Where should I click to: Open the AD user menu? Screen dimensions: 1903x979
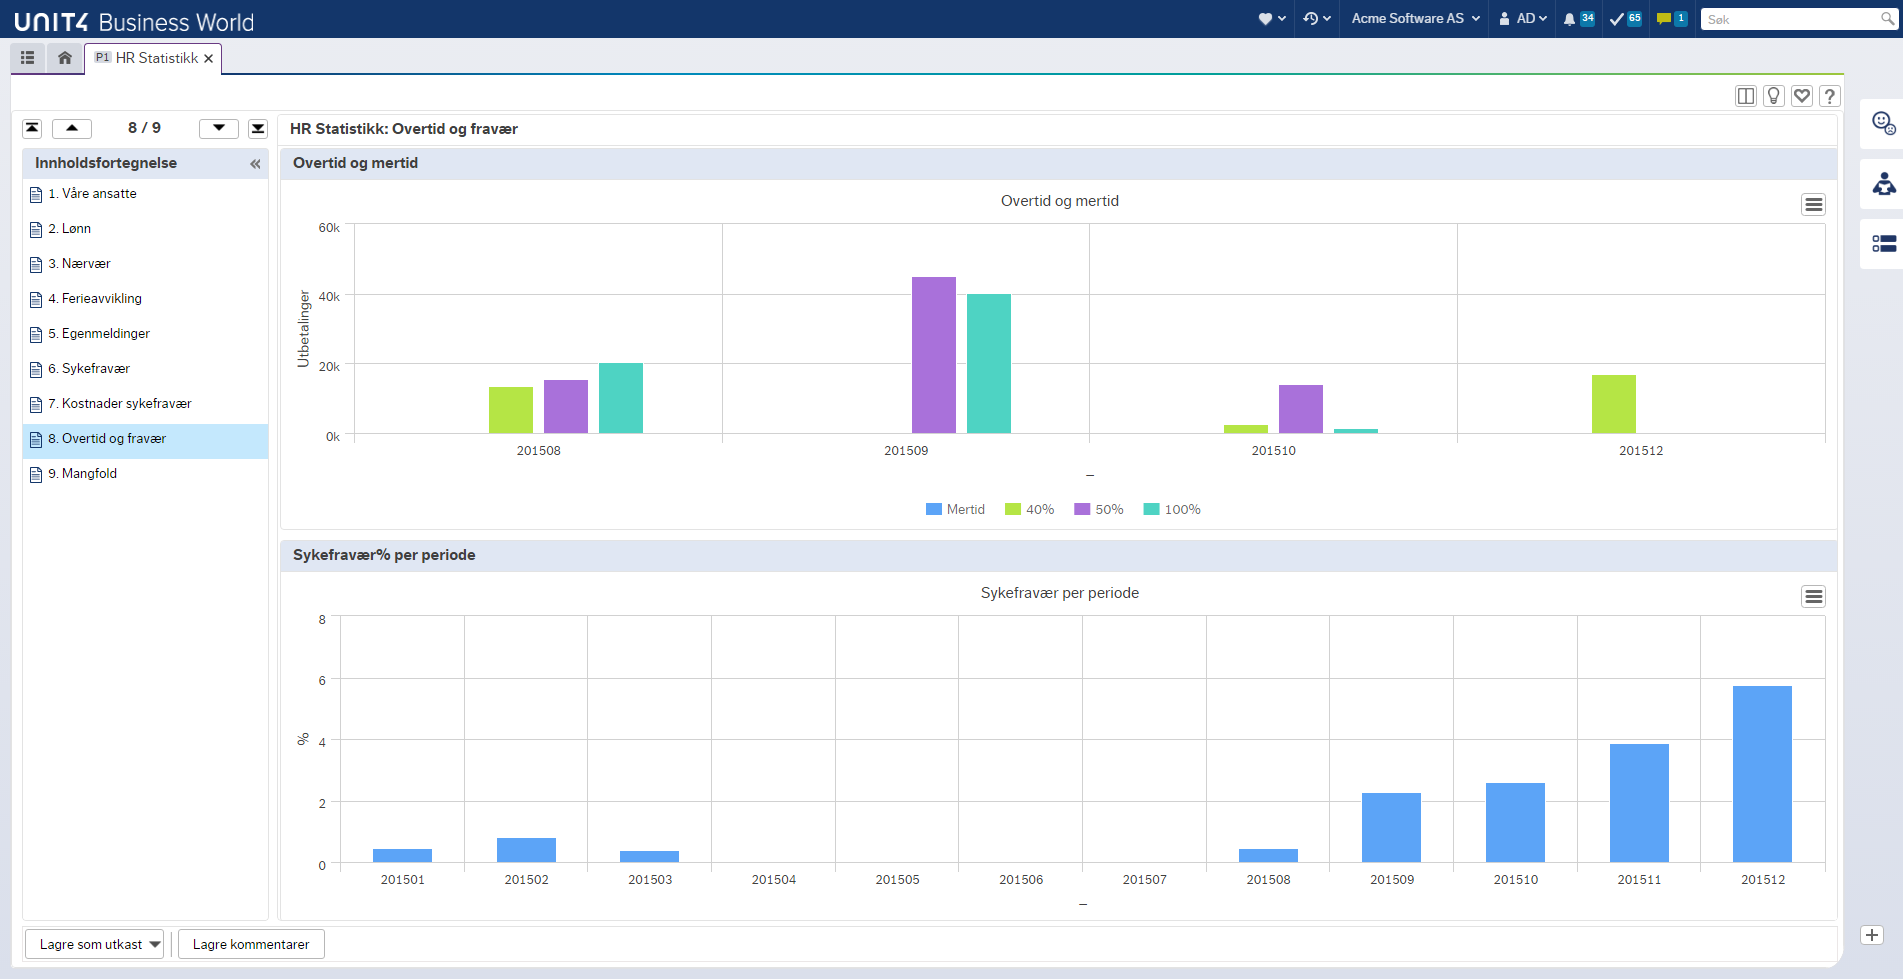click(1523, 19)
